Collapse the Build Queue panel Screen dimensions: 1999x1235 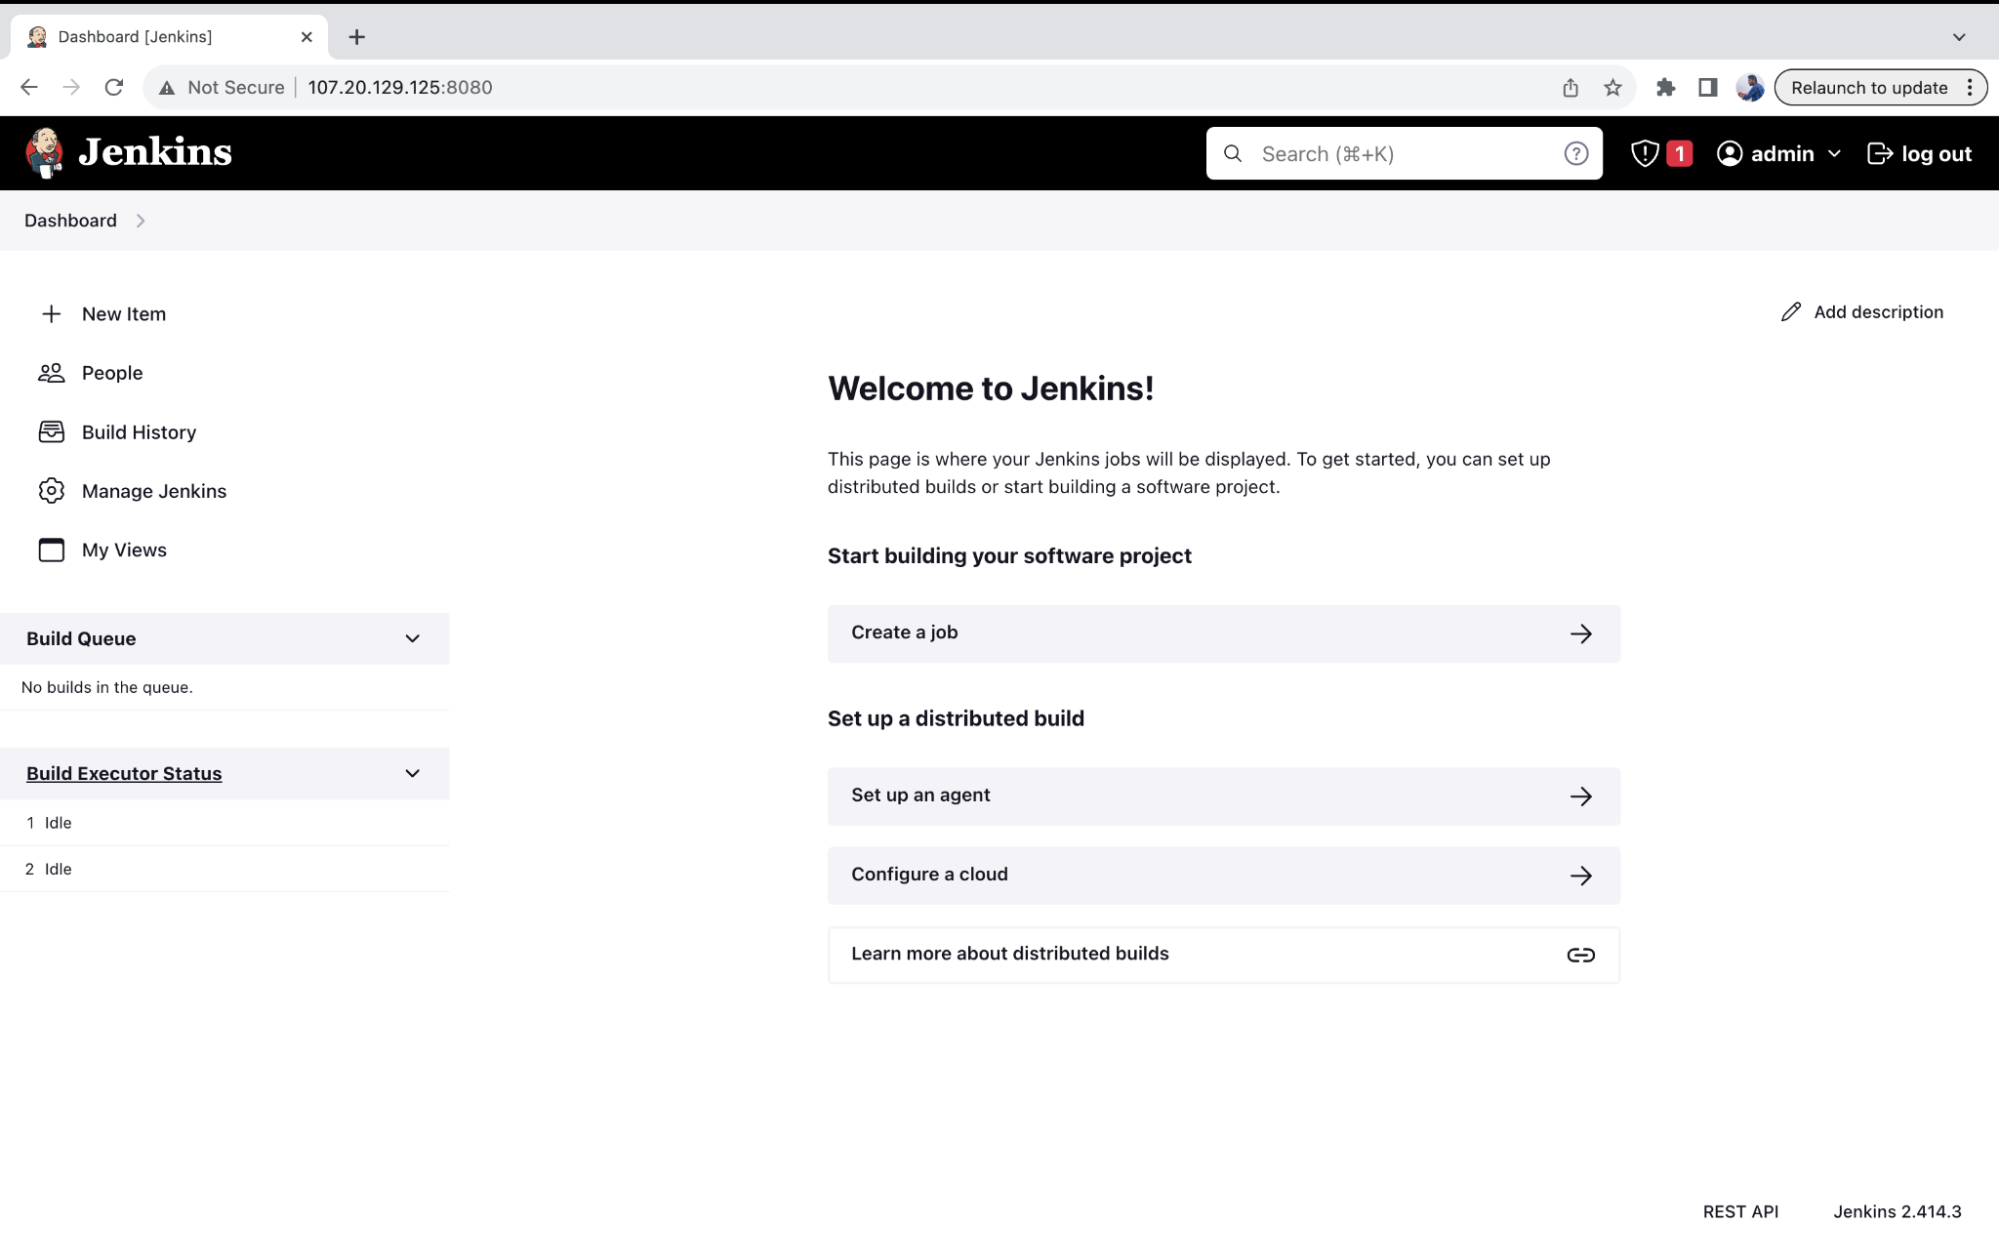[x=411, y=638]
